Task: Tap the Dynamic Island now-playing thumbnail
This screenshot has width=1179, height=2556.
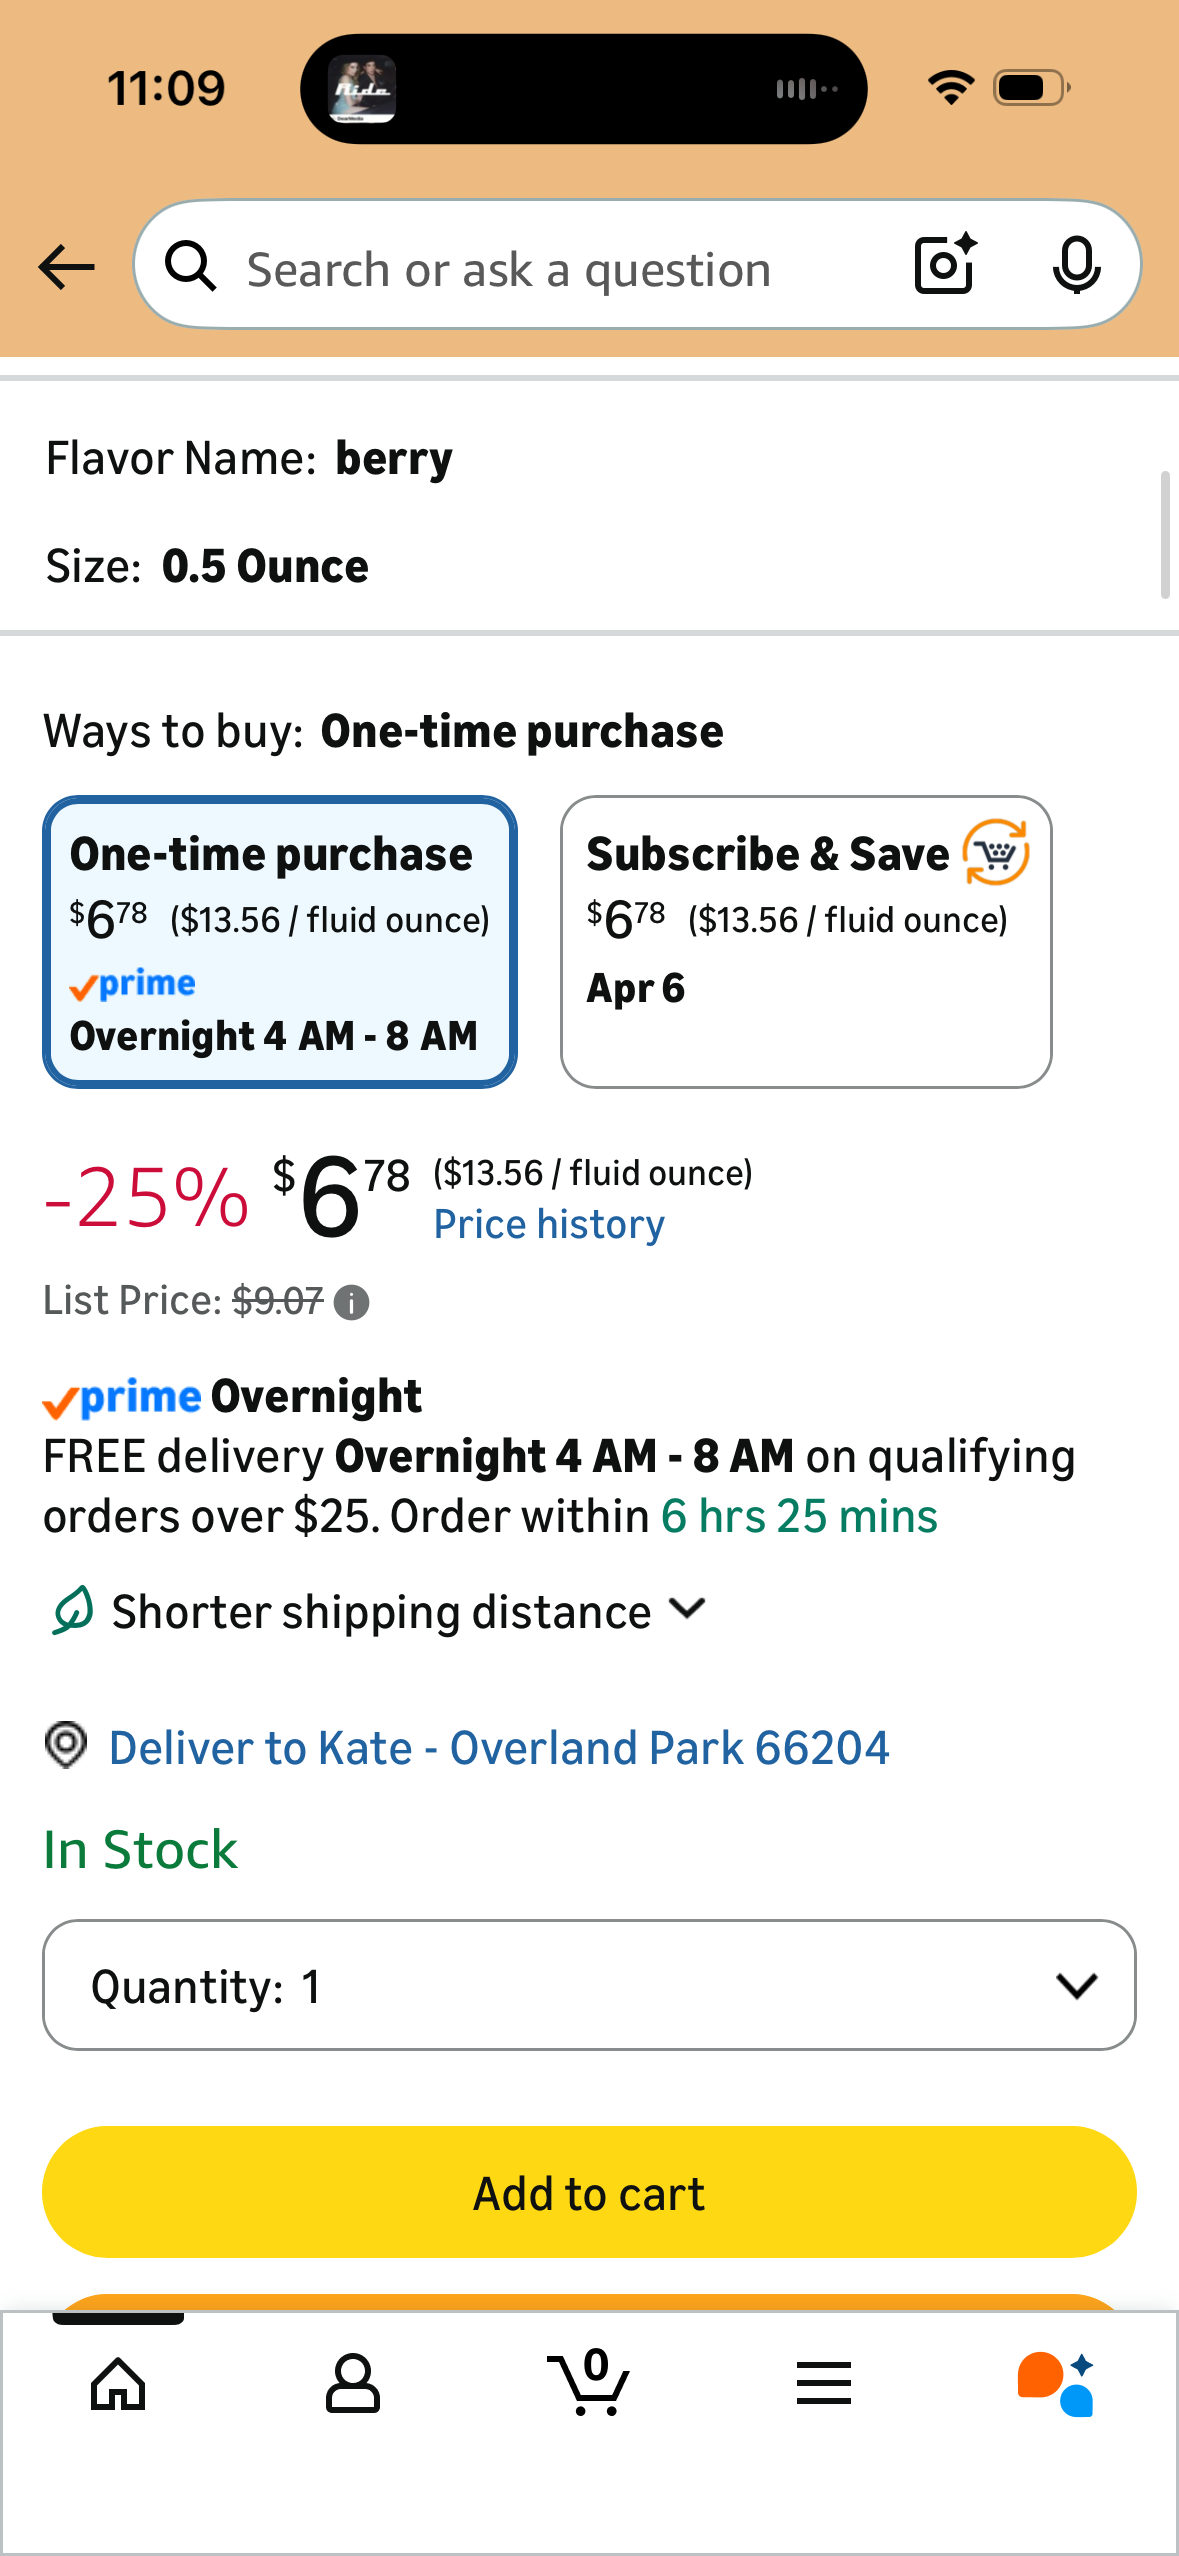Action: (x=363, y=89)
